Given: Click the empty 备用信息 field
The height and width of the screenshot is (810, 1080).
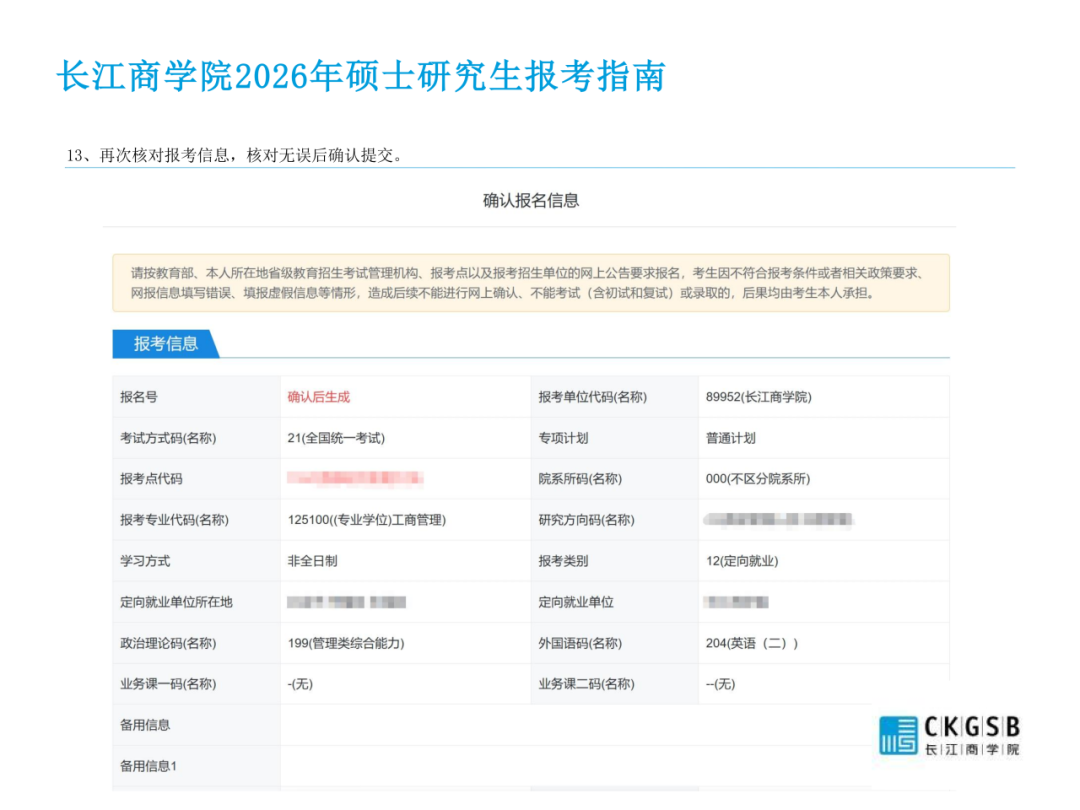Looking at the screenshot, I should coord(570,725).
